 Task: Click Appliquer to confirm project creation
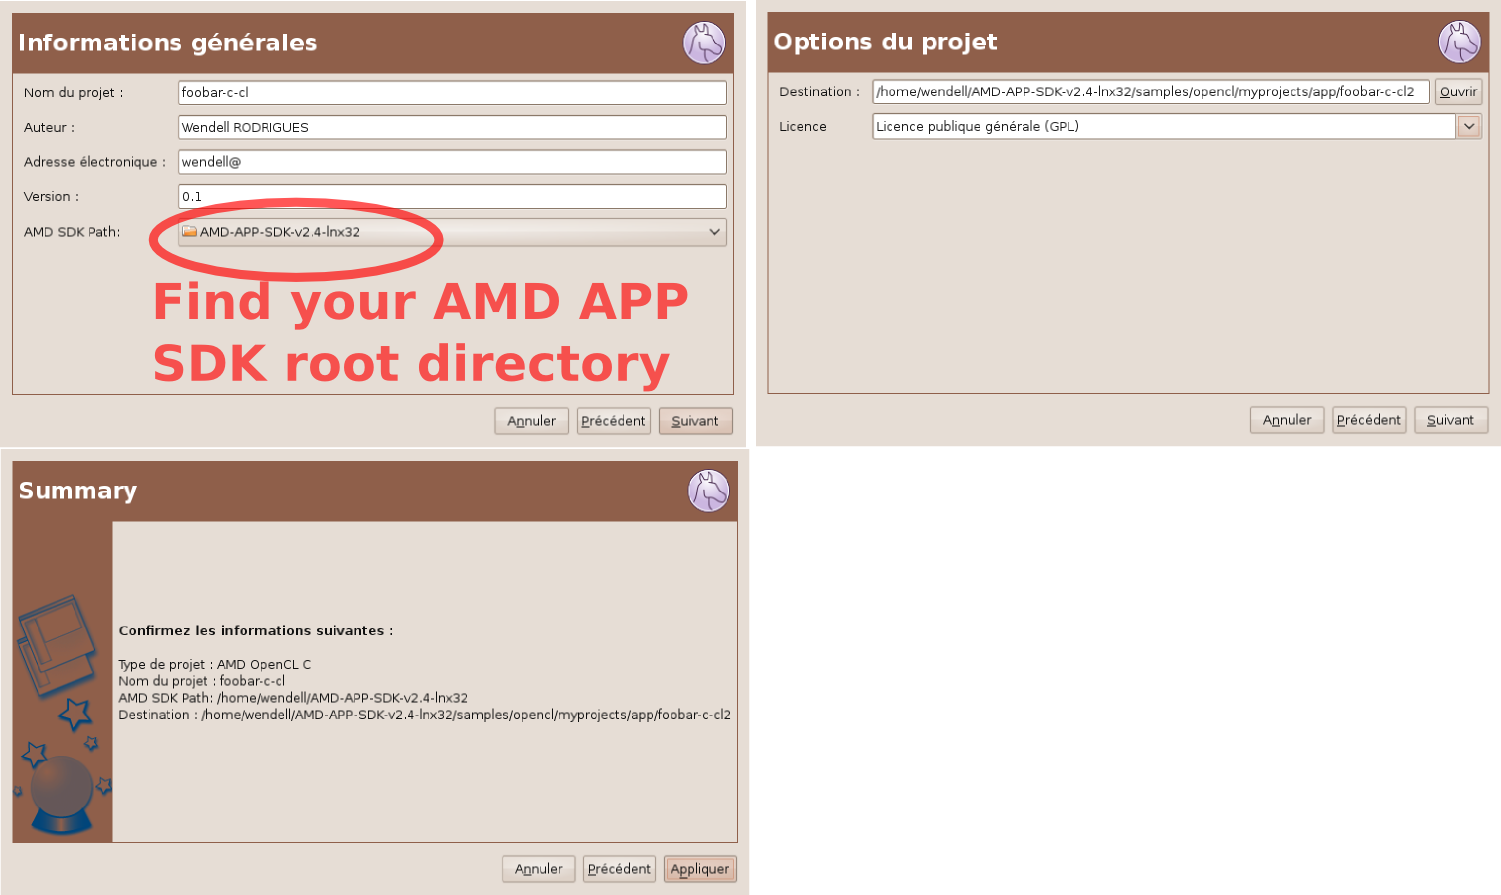point(700,868)
